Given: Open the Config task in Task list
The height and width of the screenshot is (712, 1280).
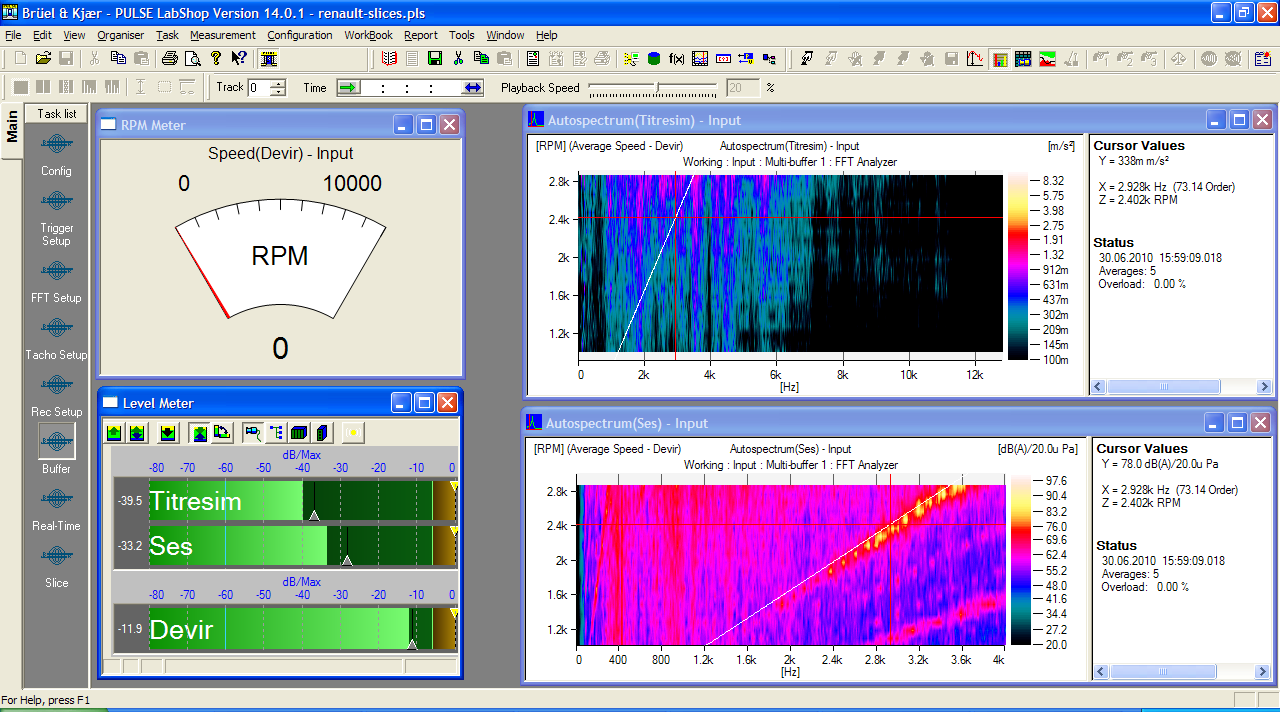Looking at the screenshot, I should (57, 146).
